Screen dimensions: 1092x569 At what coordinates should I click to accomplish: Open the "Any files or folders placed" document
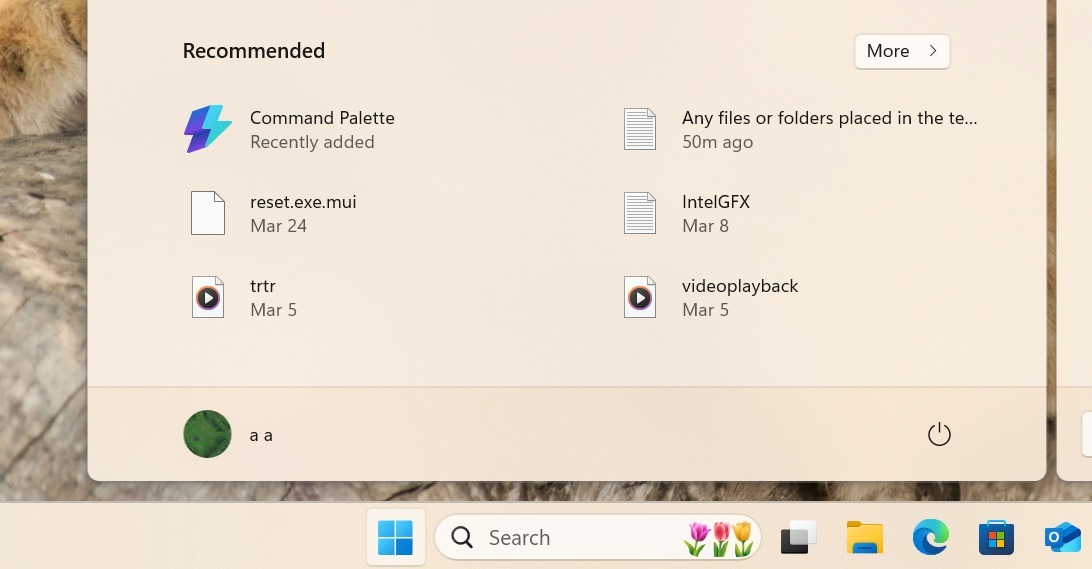pos(829,118)
